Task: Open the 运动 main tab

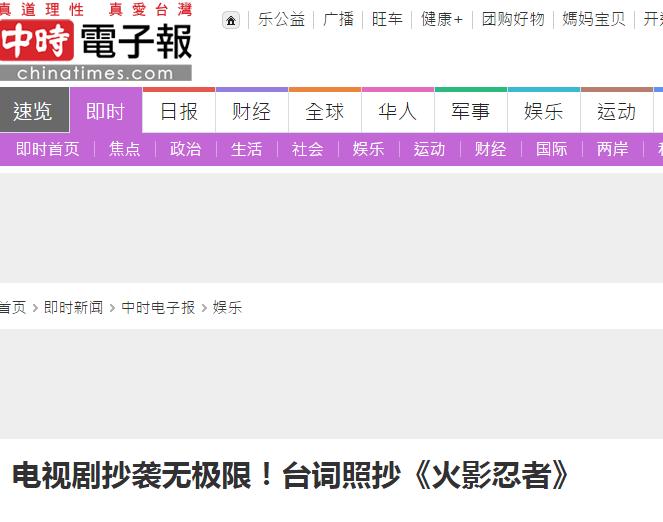Action: click(616, 112)
